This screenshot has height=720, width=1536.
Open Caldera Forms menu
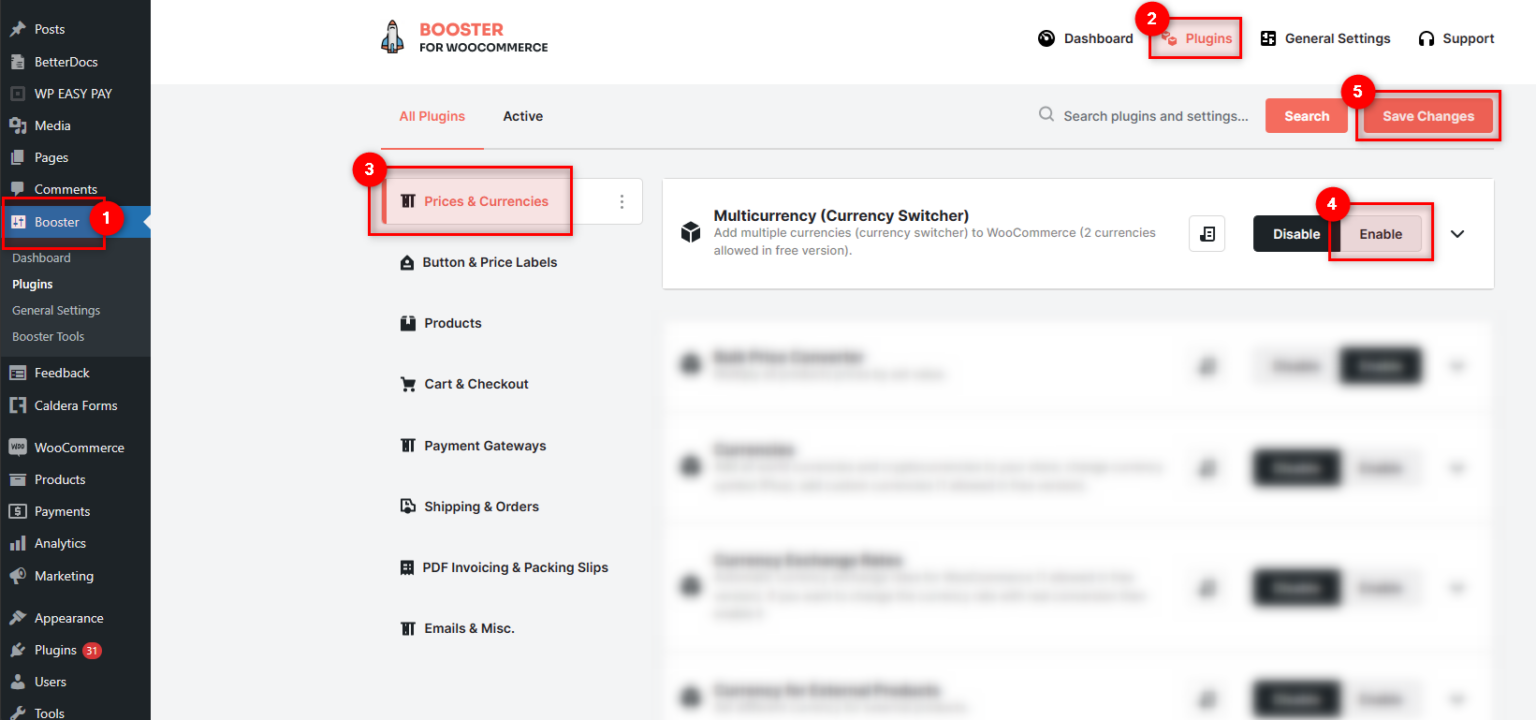pyautogui.click(x=75, y=405)
